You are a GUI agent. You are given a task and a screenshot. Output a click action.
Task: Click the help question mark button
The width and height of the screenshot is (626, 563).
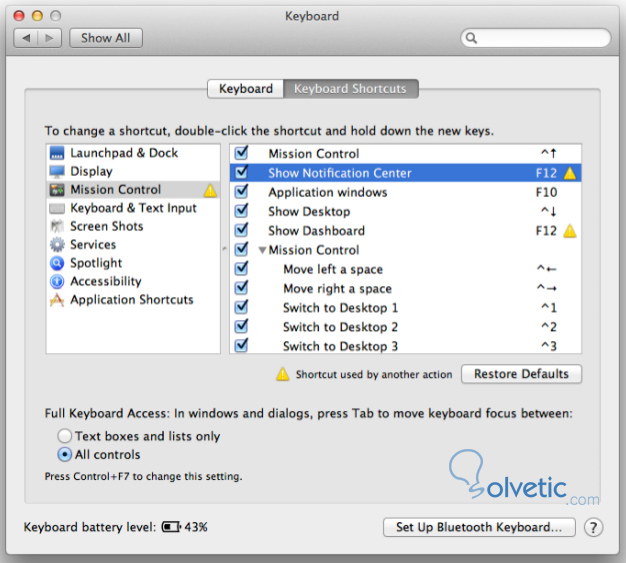click(x=593, y=527)
